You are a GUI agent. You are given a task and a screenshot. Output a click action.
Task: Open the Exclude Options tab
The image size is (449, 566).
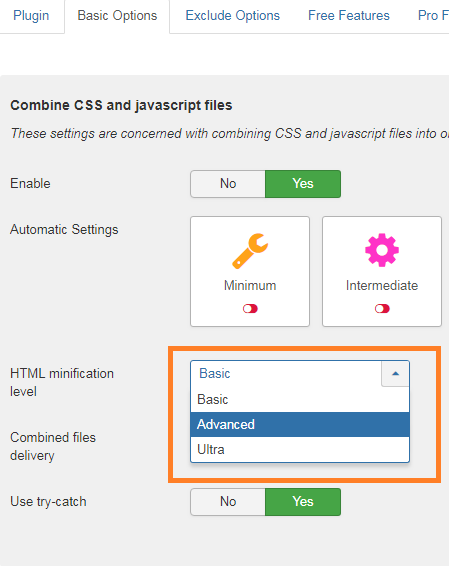pyautogui.click(x=232, y=16)
